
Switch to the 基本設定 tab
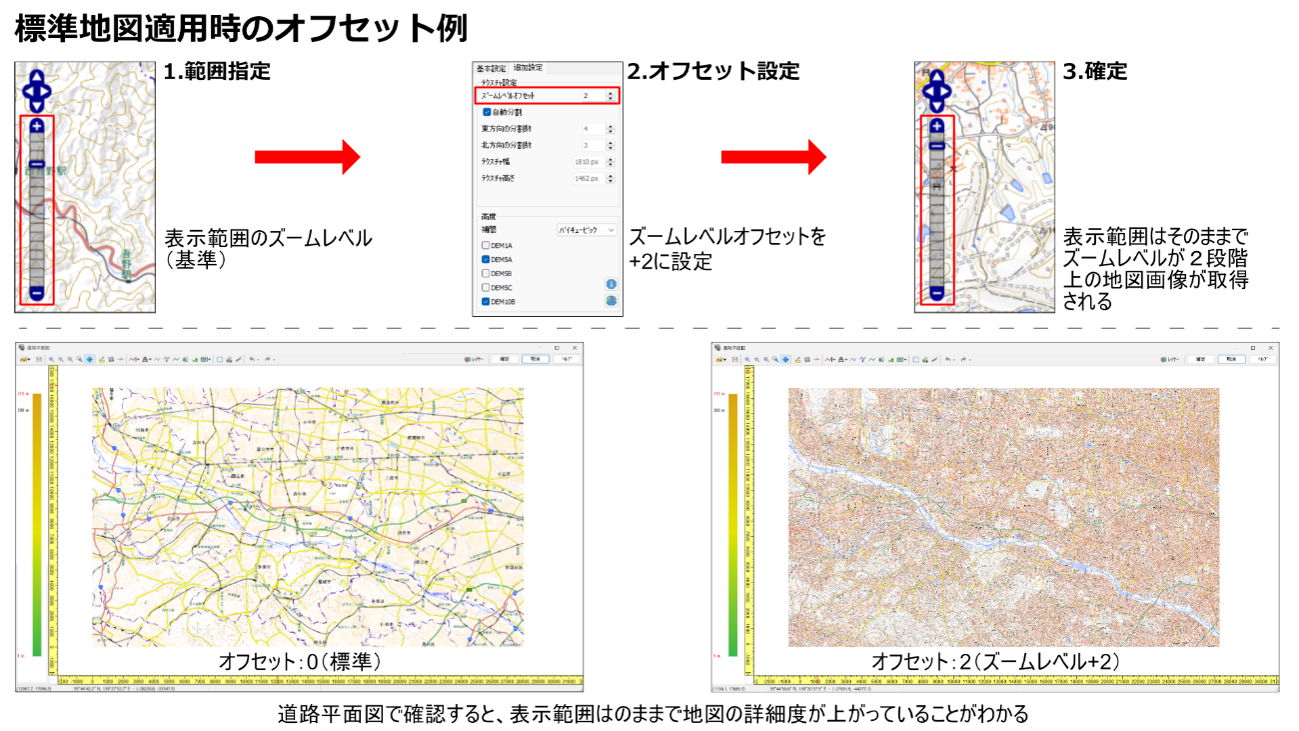pyautogui.click(x=490, y=67)
